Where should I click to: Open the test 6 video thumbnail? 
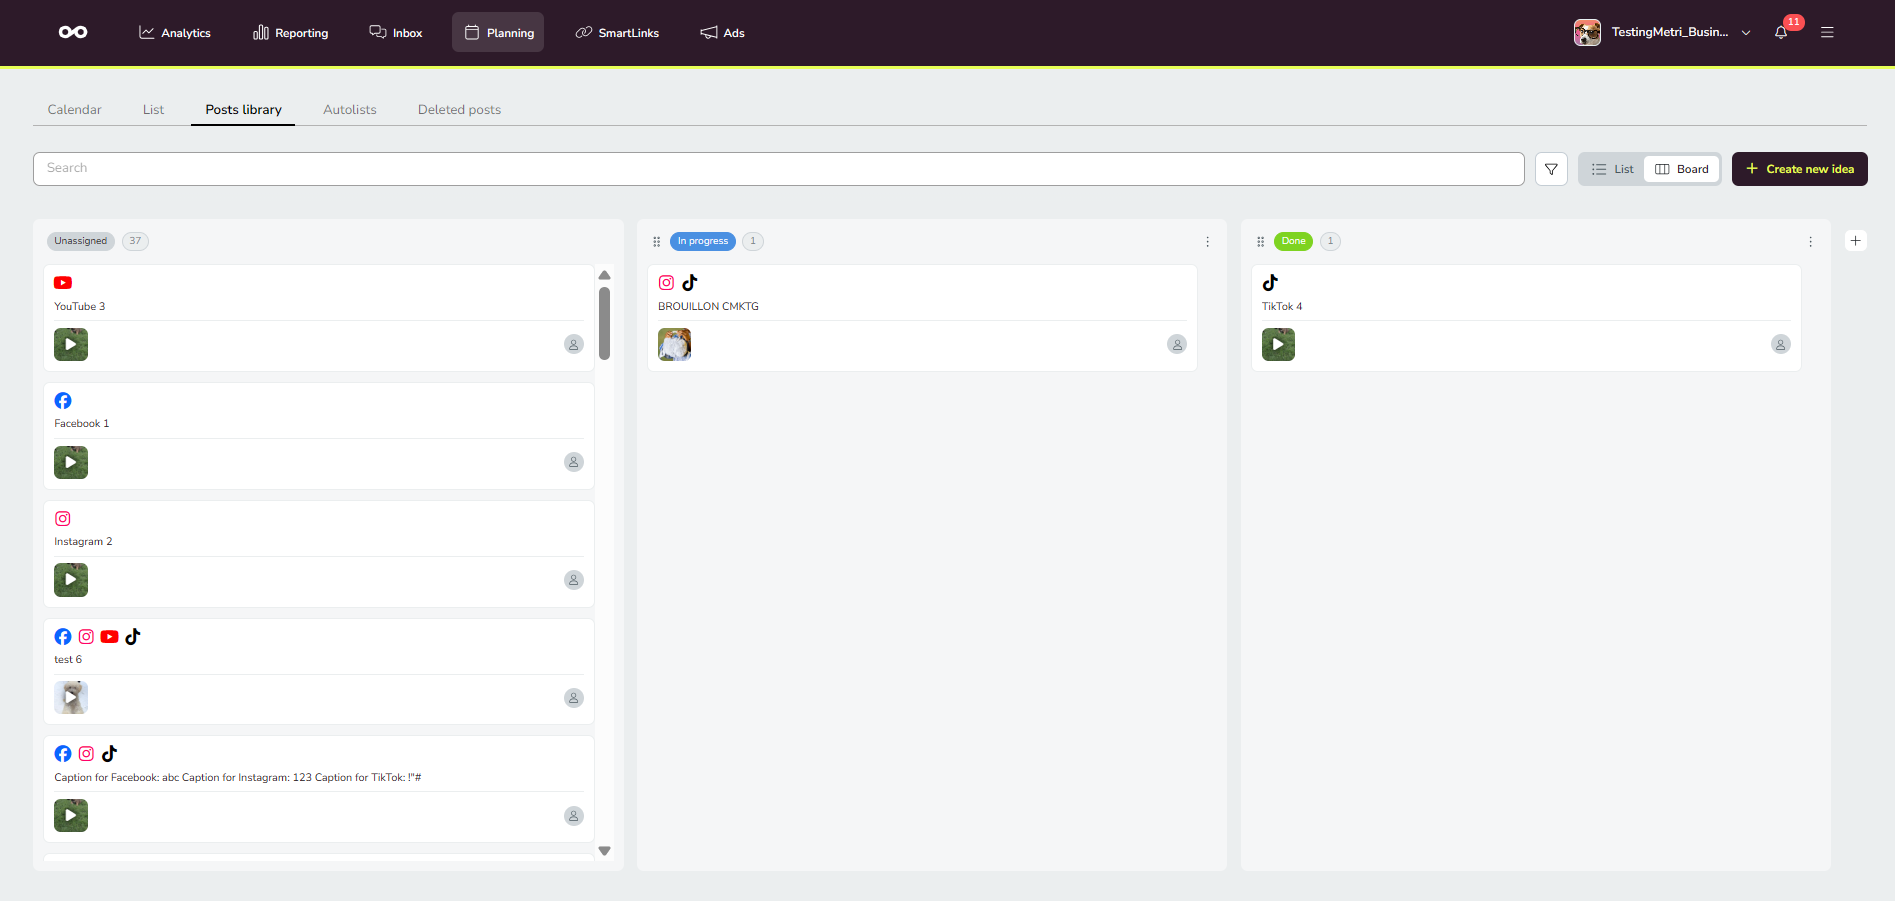(x=71, y=698)
